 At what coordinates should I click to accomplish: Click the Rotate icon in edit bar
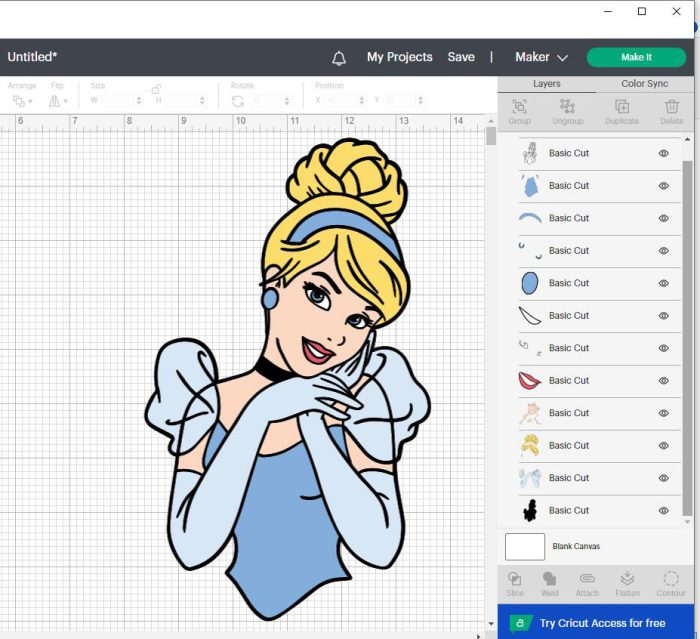238,101
